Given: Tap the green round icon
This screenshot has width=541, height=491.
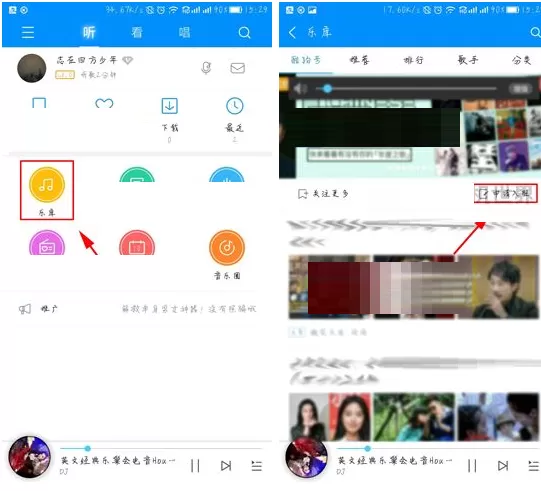Looking at the screenshot, I should point(137,175).
